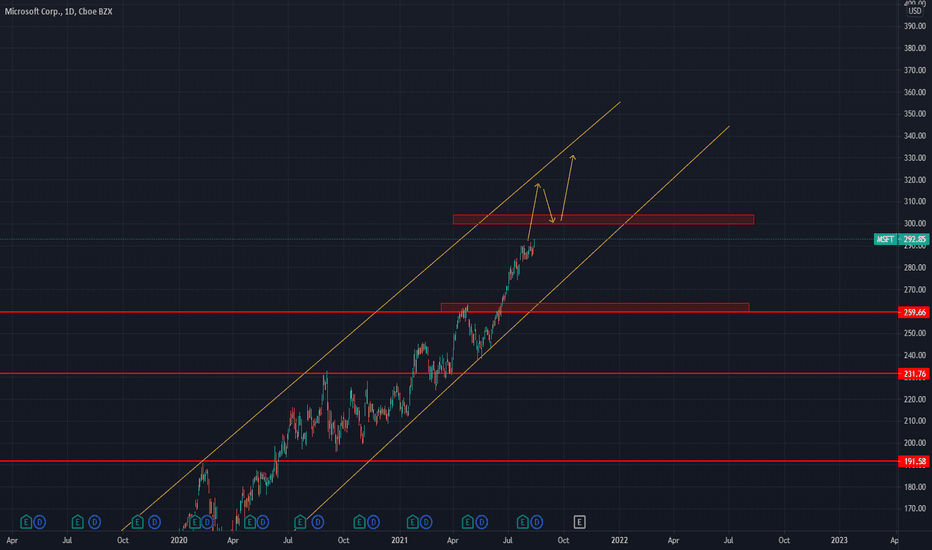
Task: Click the 360.00 price axis label
Action: pyautogui.click(x=915, y=92)
